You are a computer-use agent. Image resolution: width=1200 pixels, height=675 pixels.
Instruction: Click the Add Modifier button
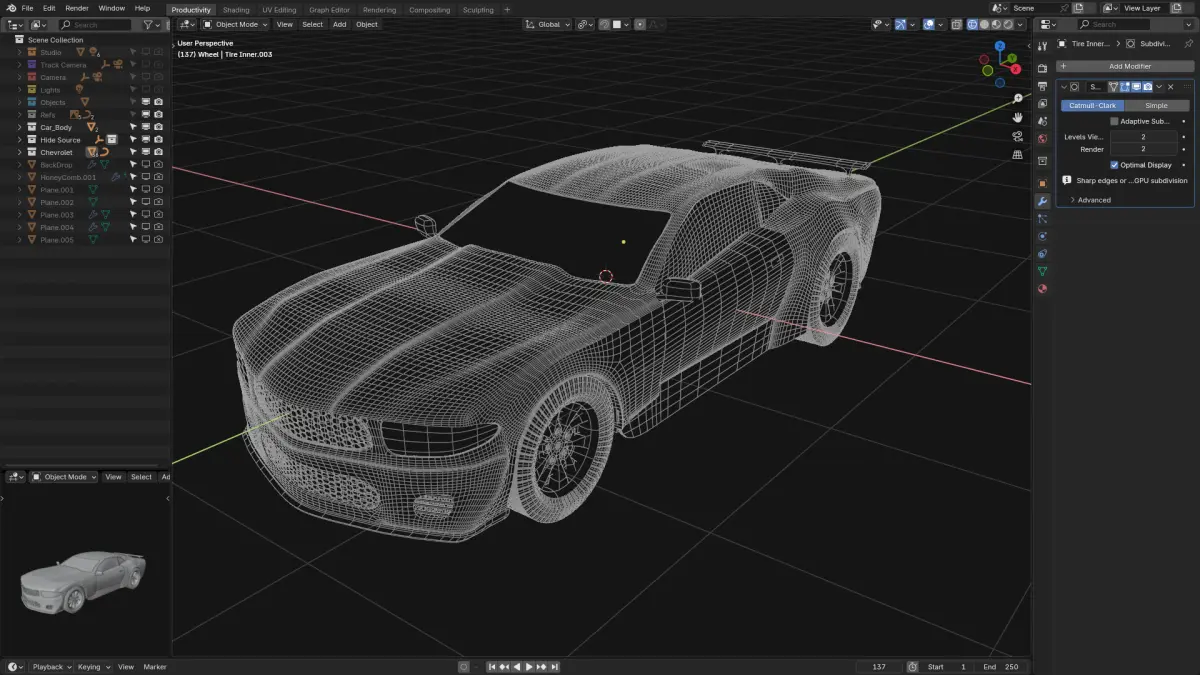pos(1124,66)
